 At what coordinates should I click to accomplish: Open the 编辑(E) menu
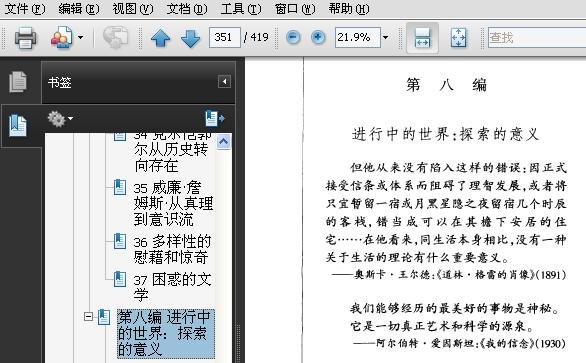(x=79, y=8)
